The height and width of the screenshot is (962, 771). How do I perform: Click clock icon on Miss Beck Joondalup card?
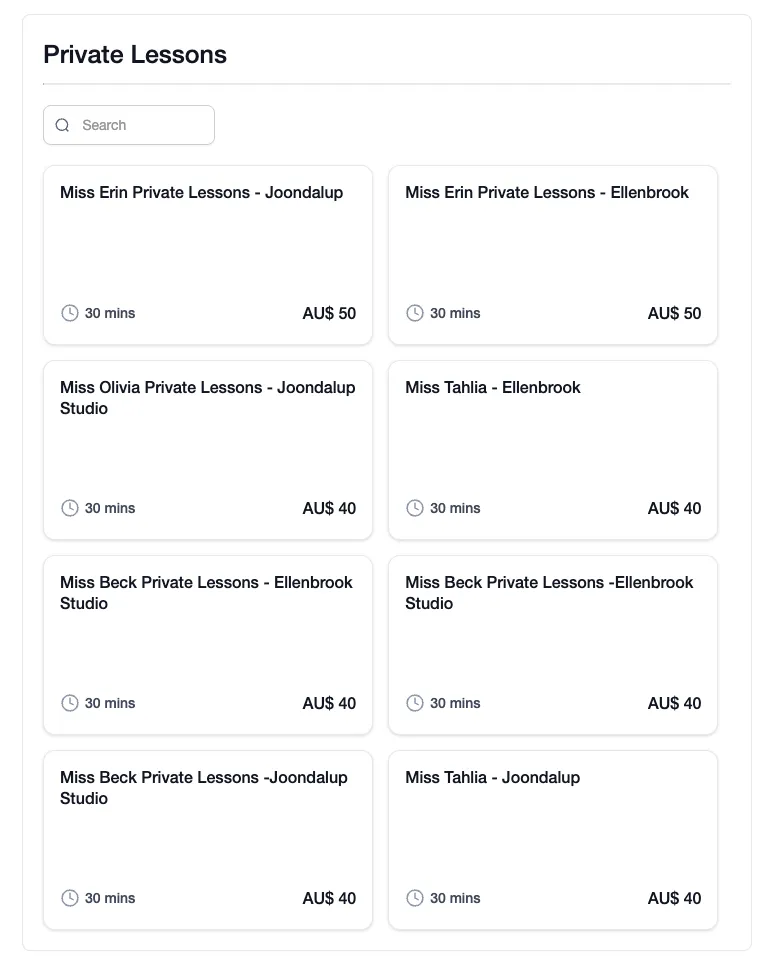(70, 898)
